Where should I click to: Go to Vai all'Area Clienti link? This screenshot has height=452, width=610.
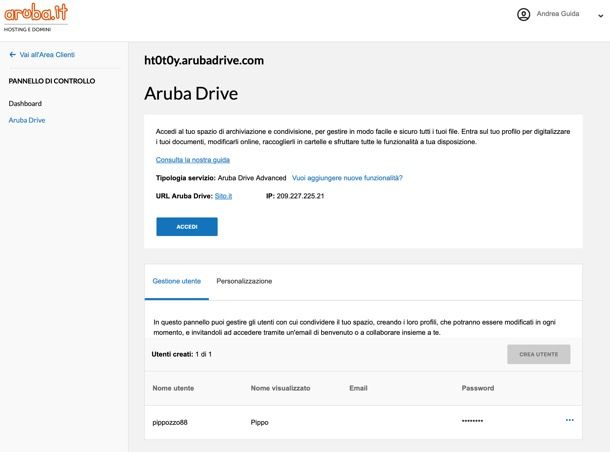coord(47,55)
